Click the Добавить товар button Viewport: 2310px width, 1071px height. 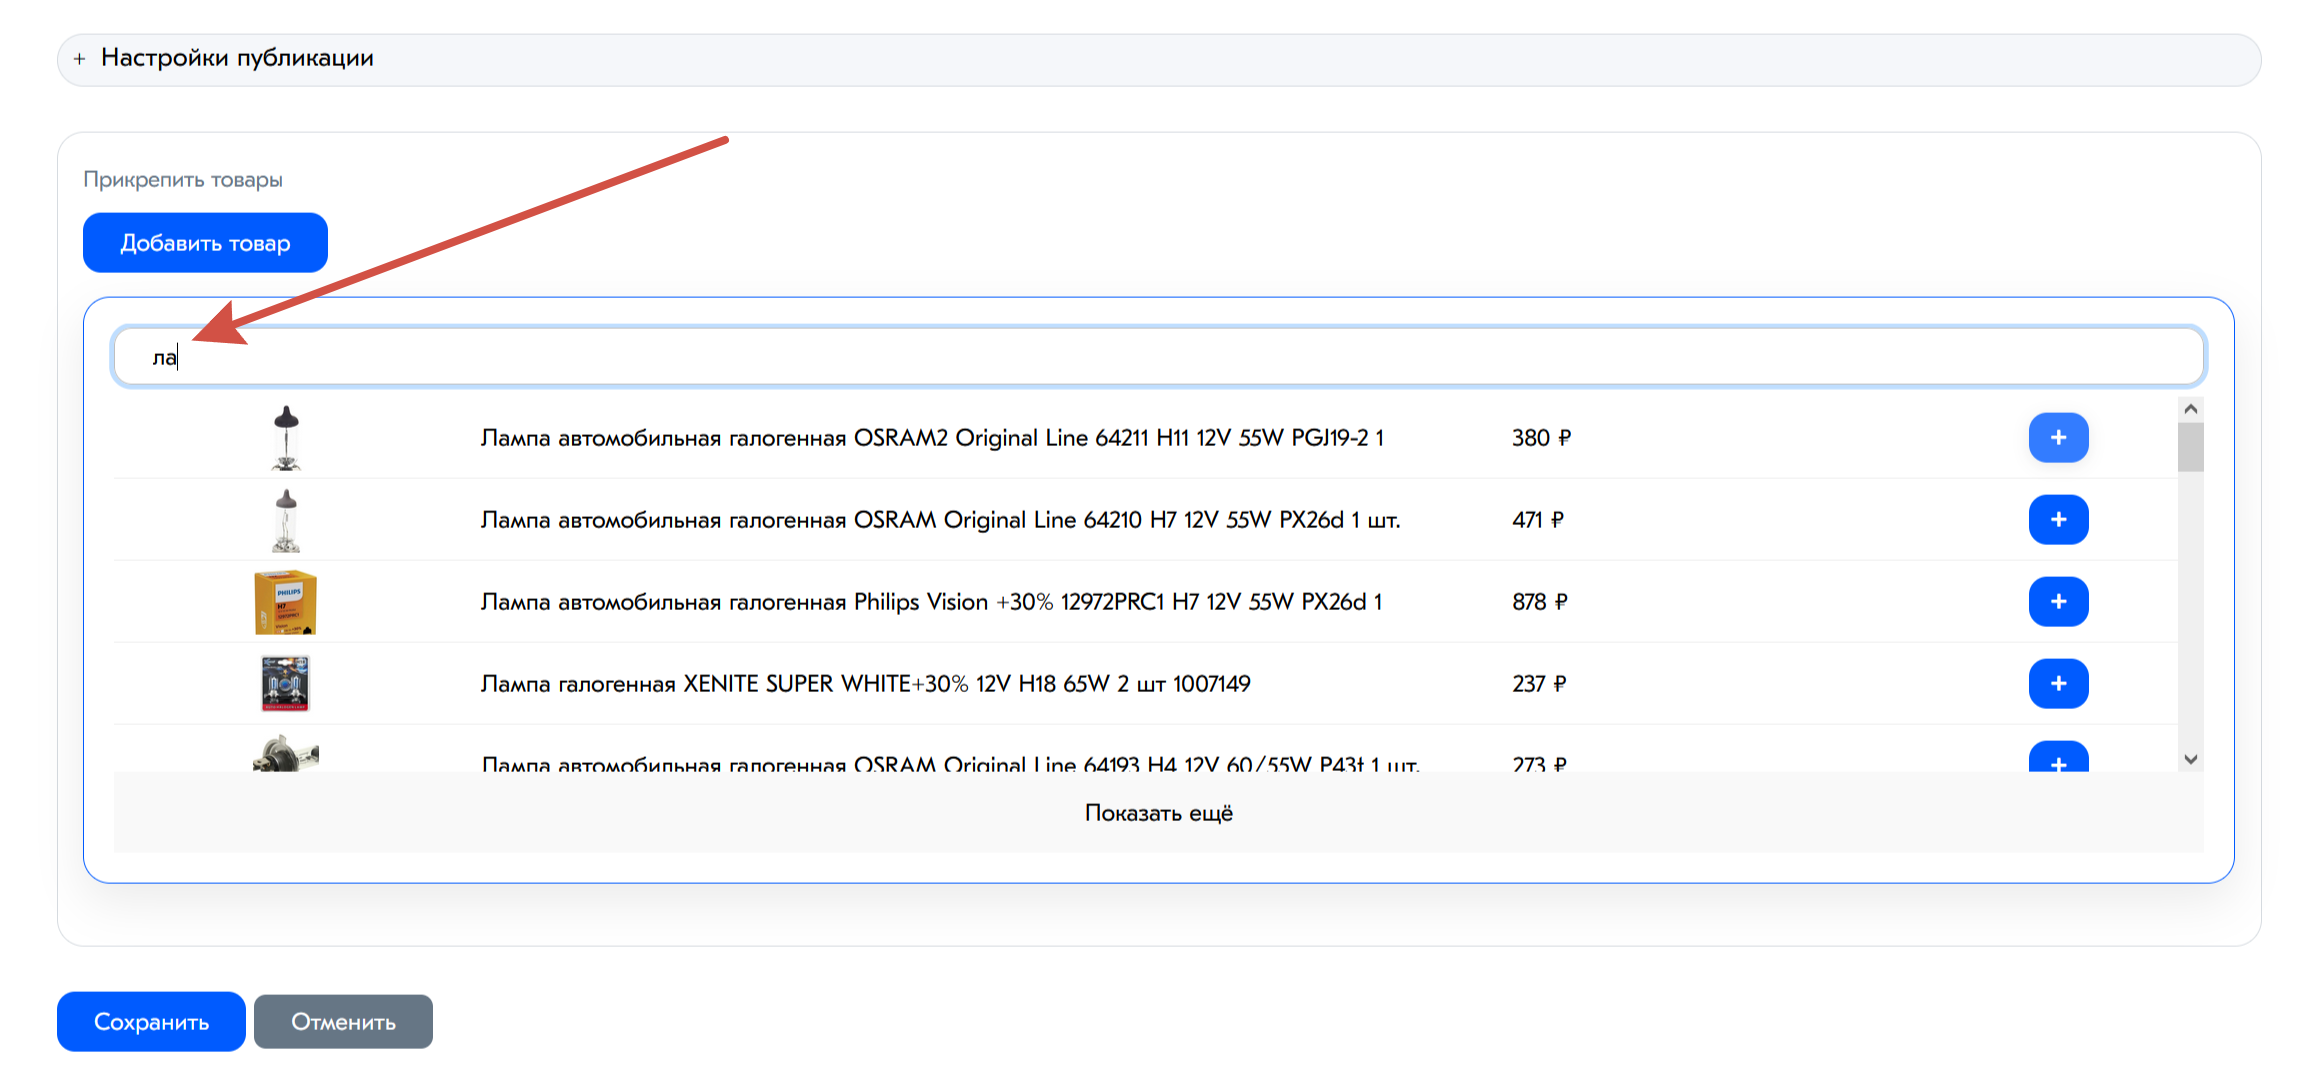point(205,243)
